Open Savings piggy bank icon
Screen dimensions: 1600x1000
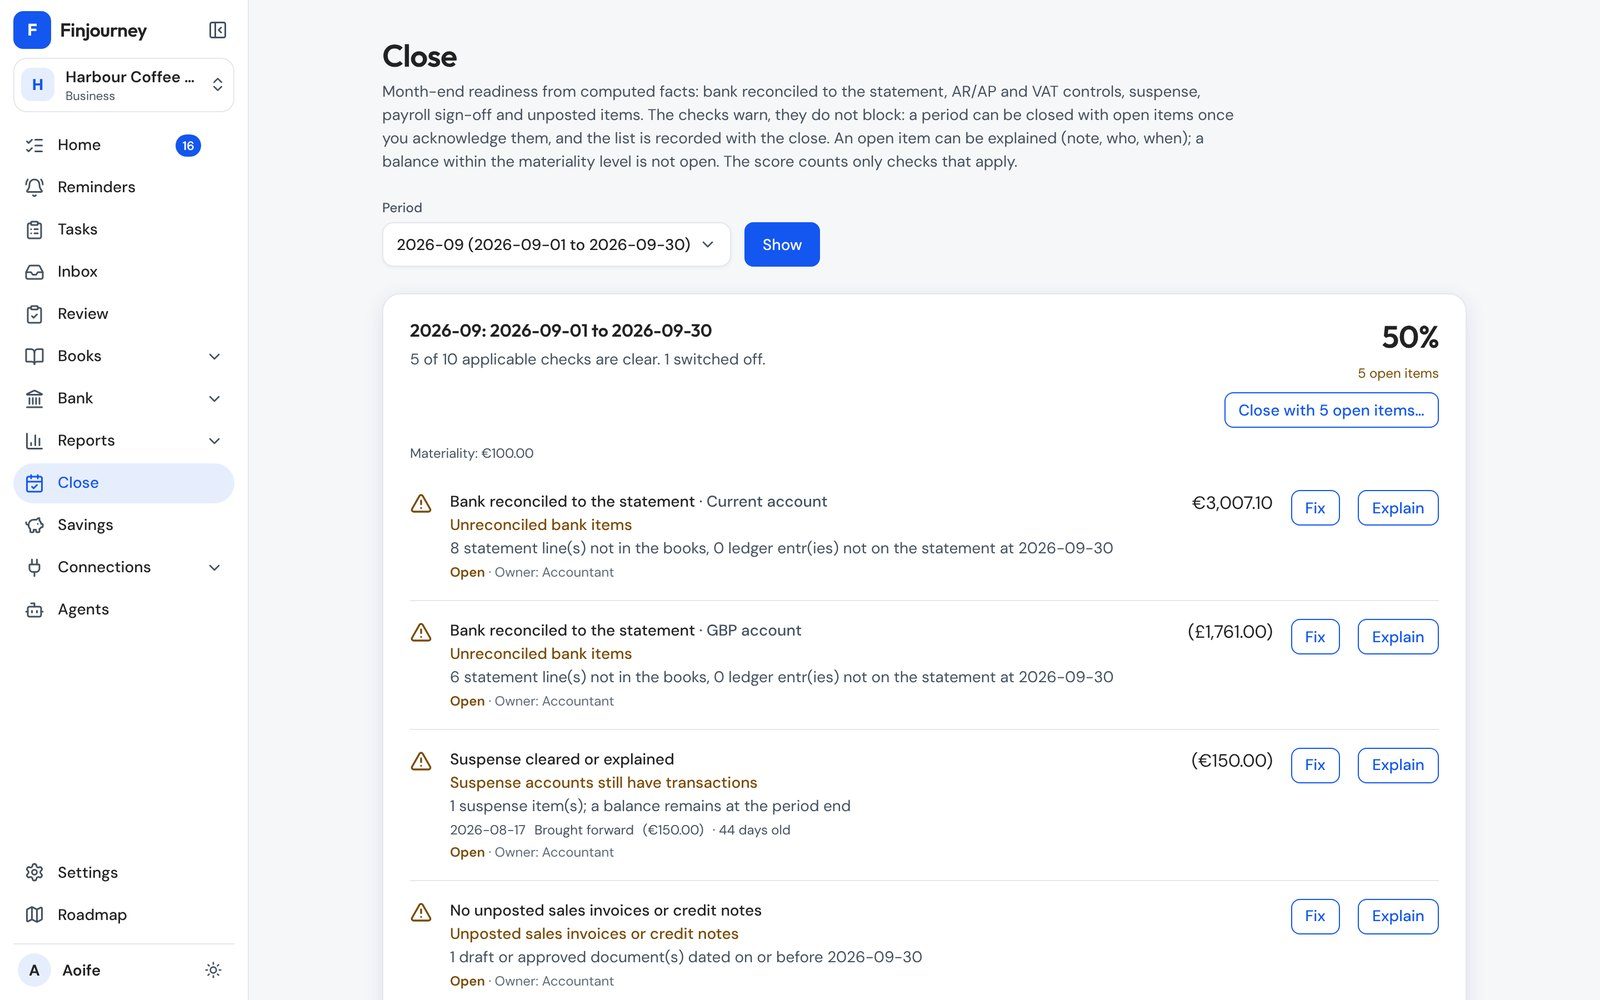(34, 525)
